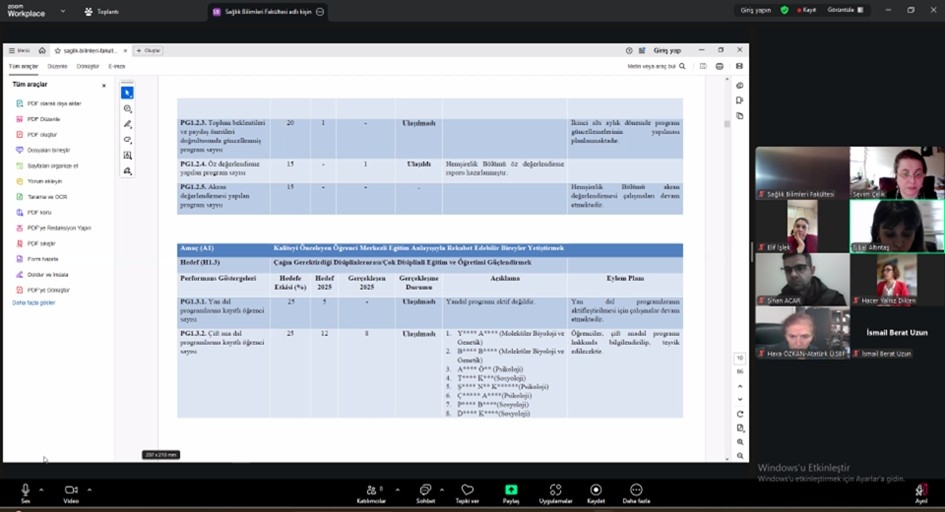Select Sevim Çelik's video thumbnail

(896, 172)
